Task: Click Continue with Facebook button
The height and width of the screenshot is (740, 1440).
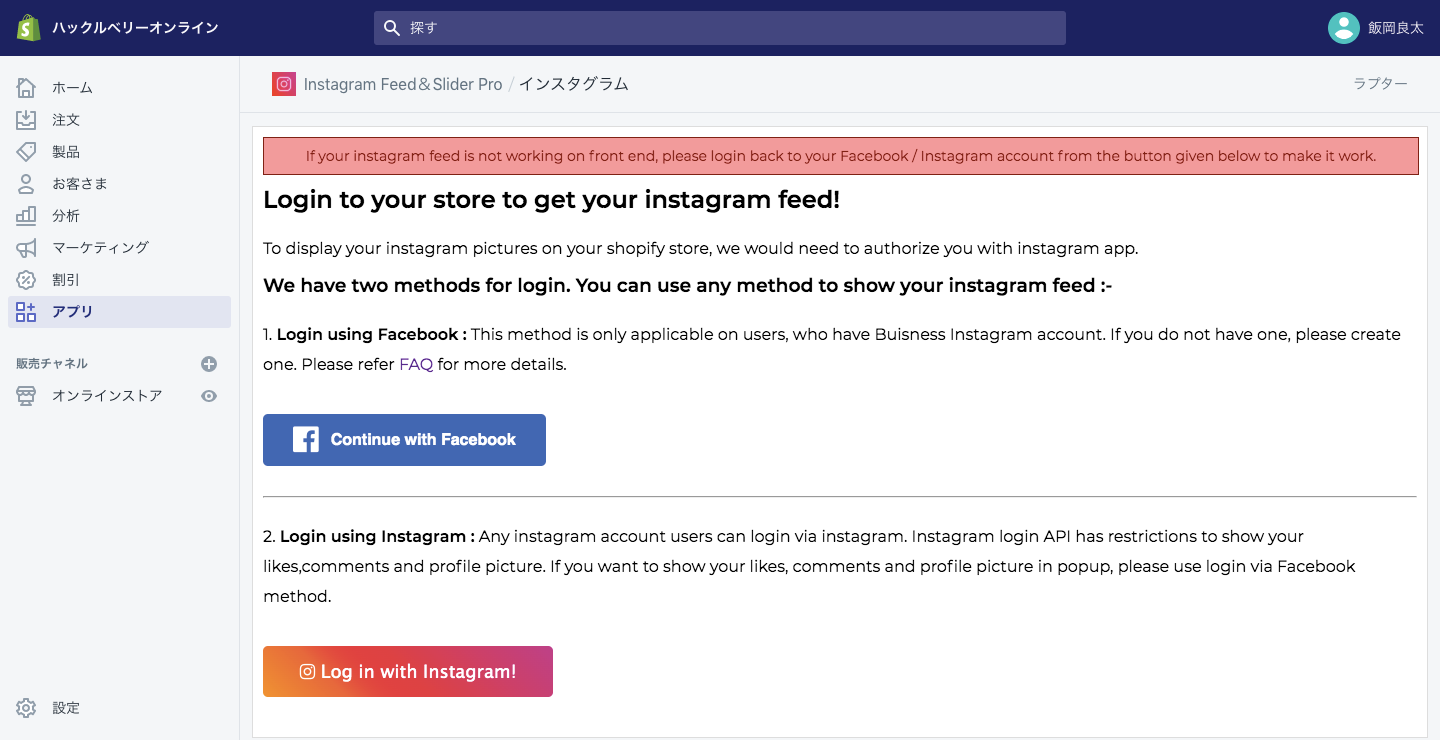Action: click(x=404, y=440)
